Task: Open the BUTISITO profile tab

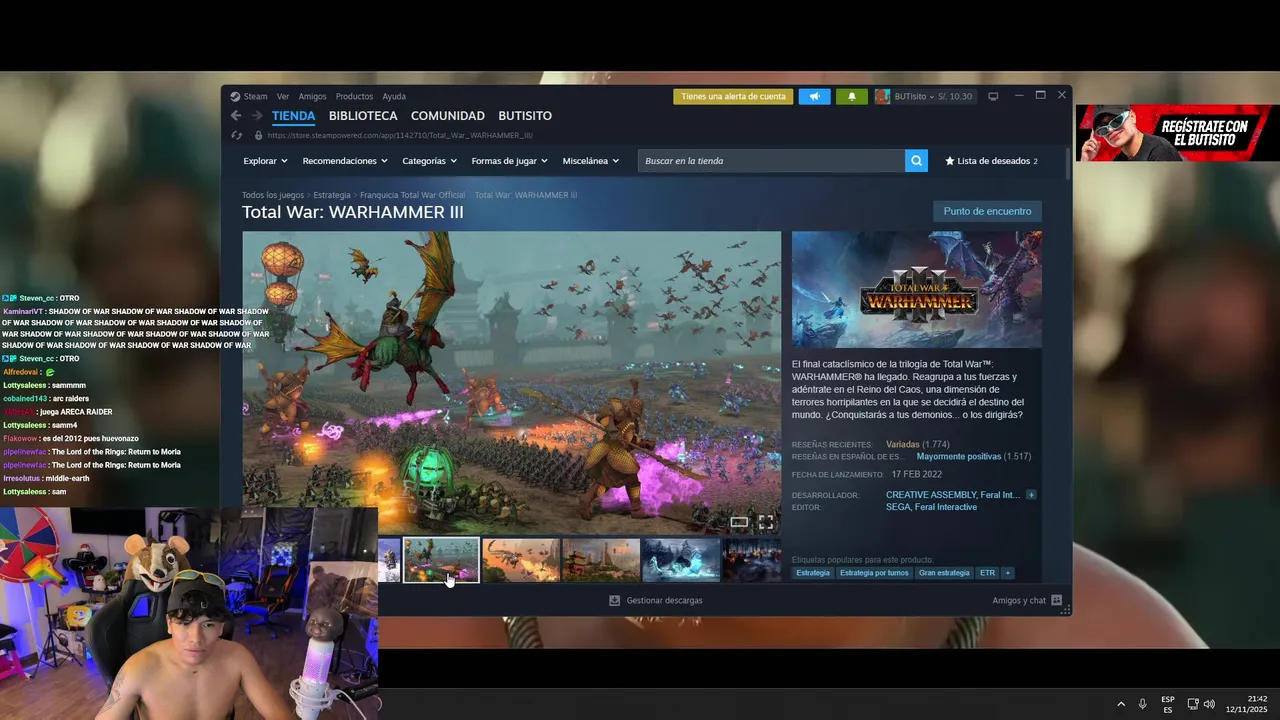Action: [x=525, y=116]
